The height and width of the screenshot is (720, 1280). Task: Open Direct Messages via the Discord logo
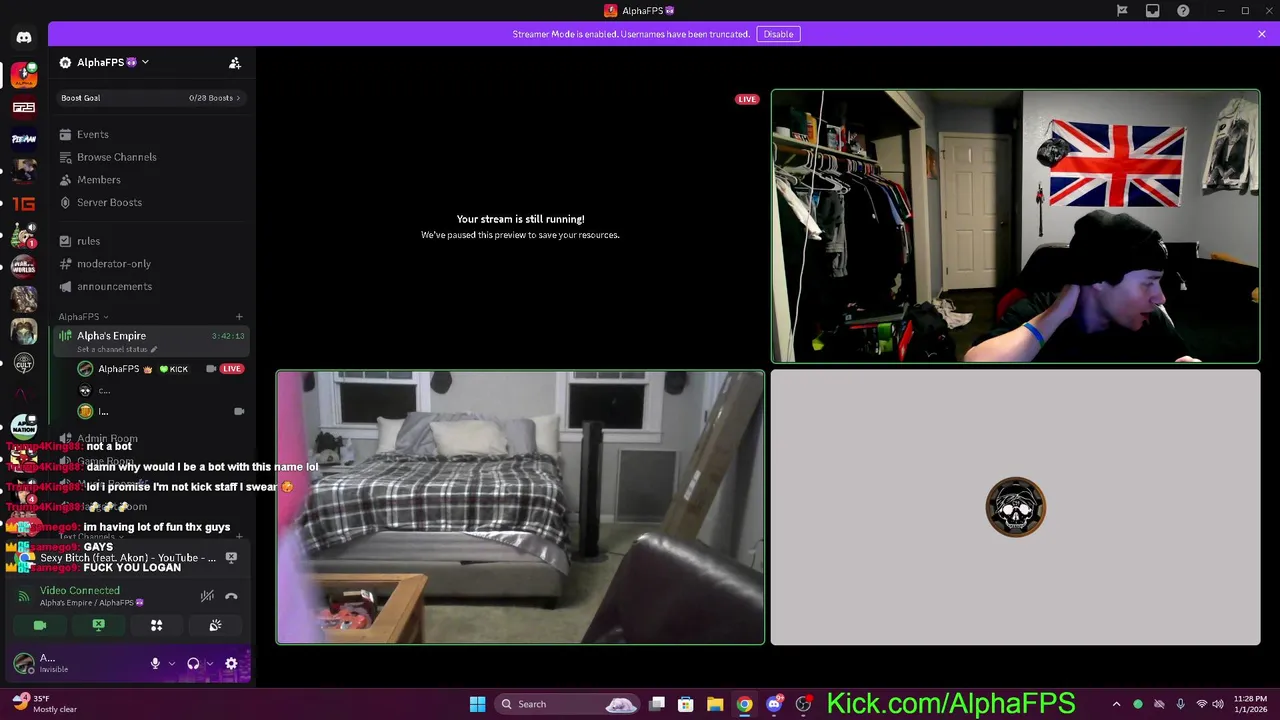click(x=24, y=38)
